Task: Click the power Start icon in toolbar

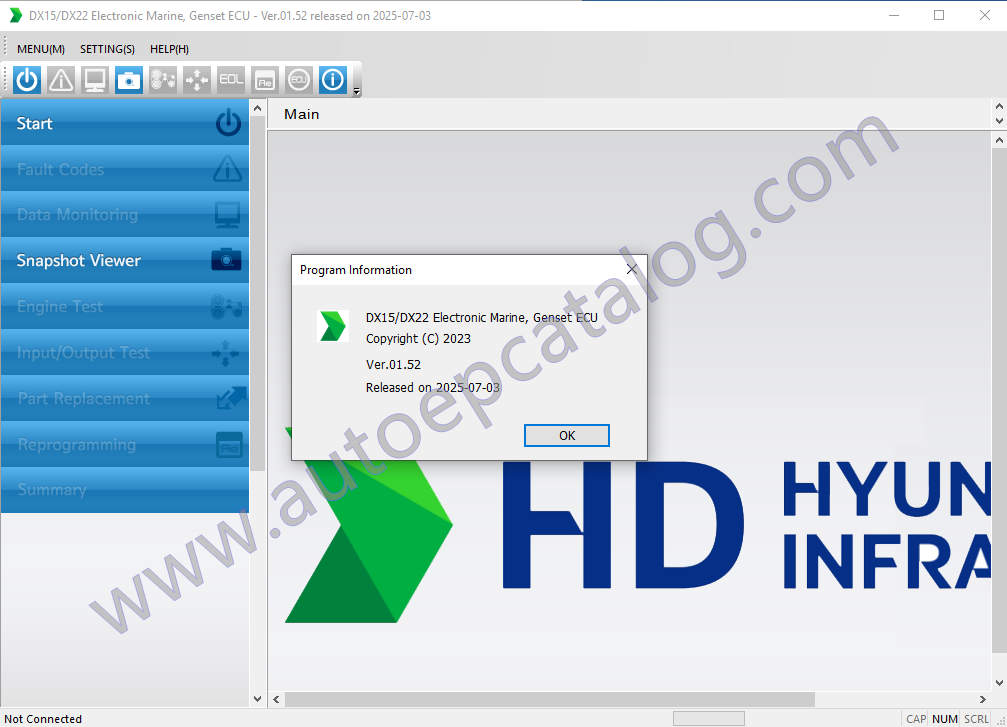Action: [27, 80]
